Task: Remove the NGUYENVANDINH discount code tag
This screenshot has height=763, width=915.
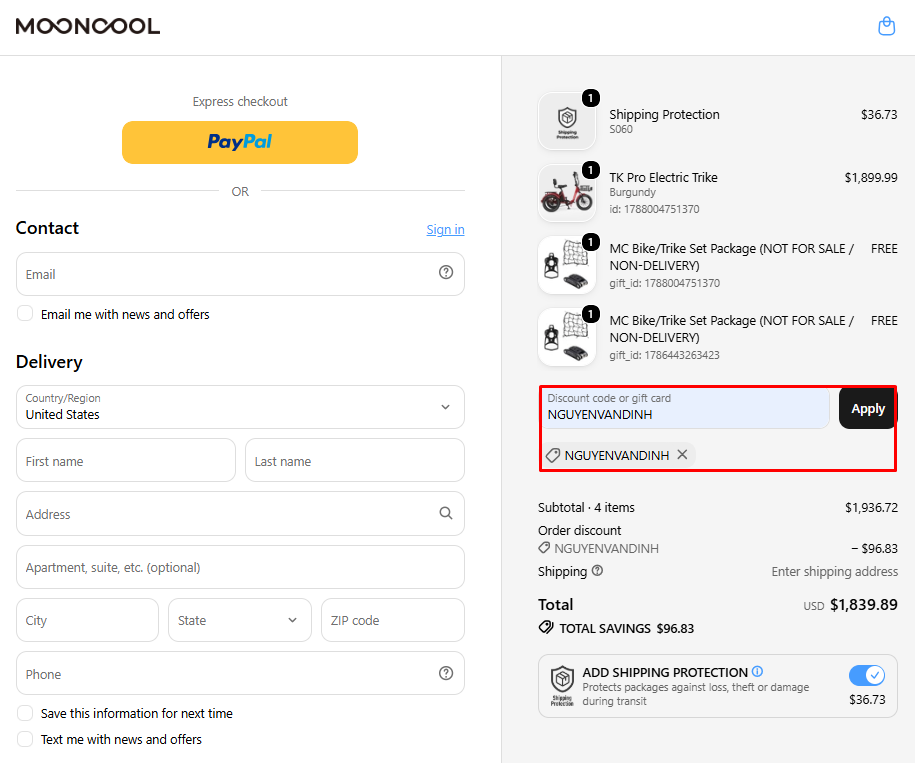Action: pos(682,454)
